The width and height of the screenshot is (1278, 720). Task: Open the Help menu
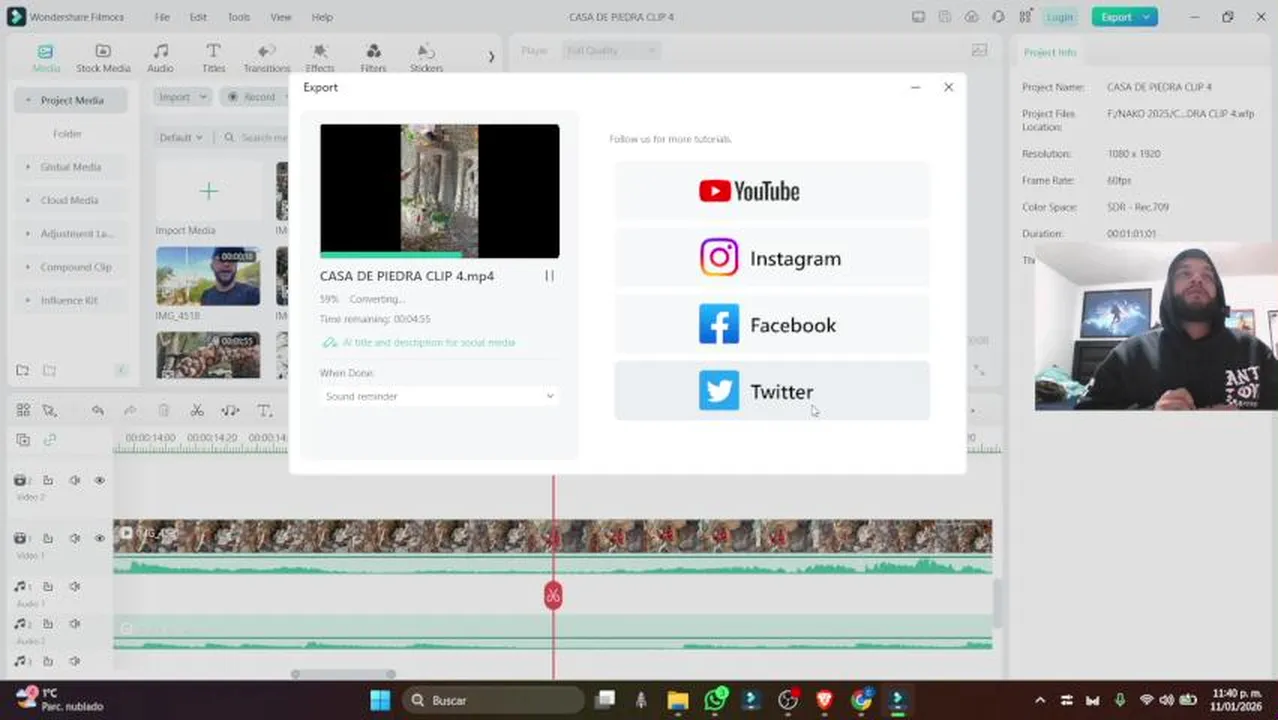[322, 17]
